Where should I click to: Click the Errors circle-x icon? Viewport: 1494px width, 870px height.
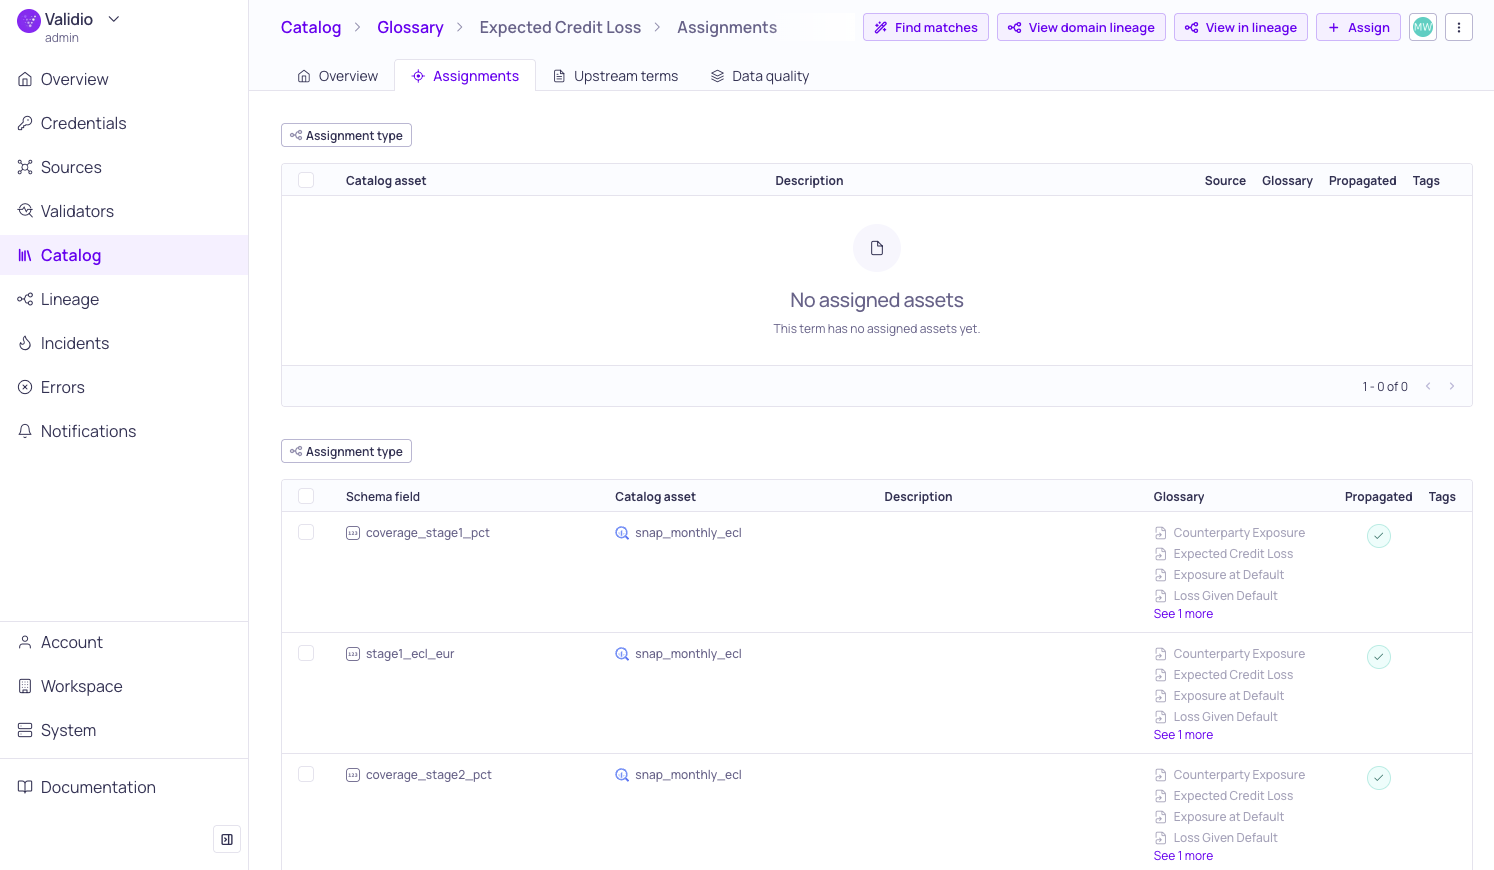[x=25, y=387]
